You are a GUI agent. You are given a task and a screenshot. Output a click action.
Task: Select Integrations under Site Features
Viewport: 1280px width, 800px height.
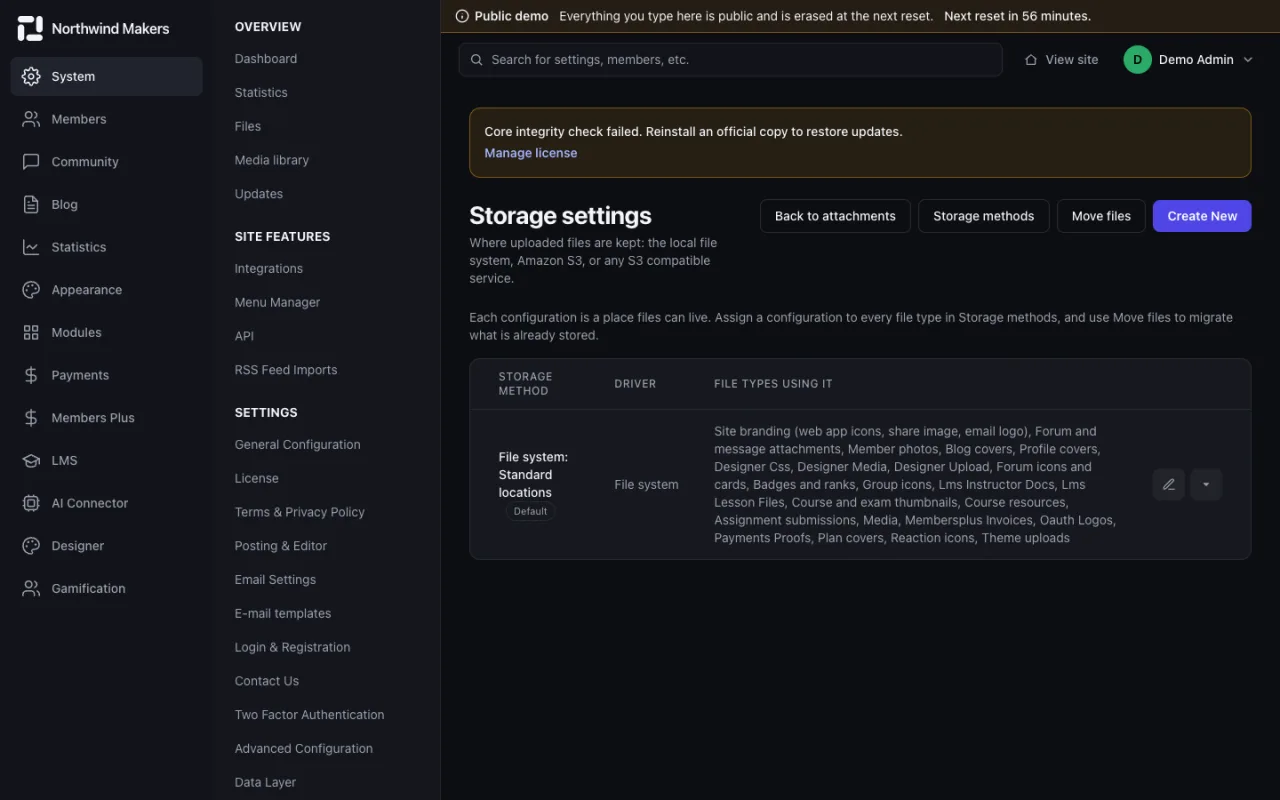click(269, 268)
